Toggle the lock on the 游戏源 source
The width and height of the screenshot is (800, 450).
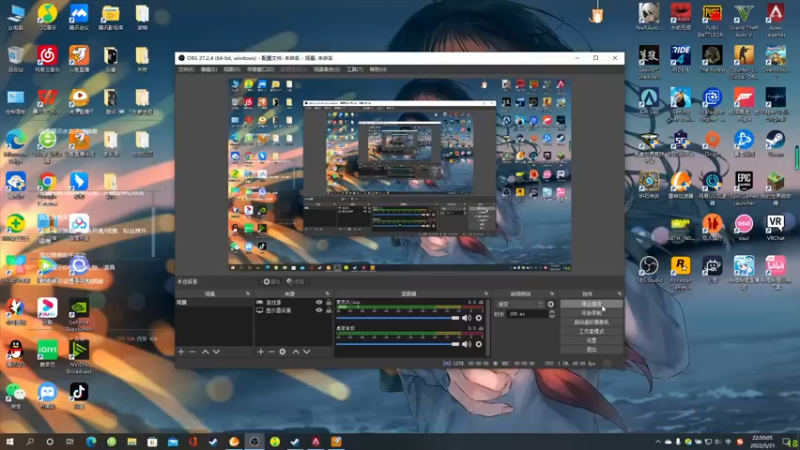pyautogui.click(x=329, y=303)
